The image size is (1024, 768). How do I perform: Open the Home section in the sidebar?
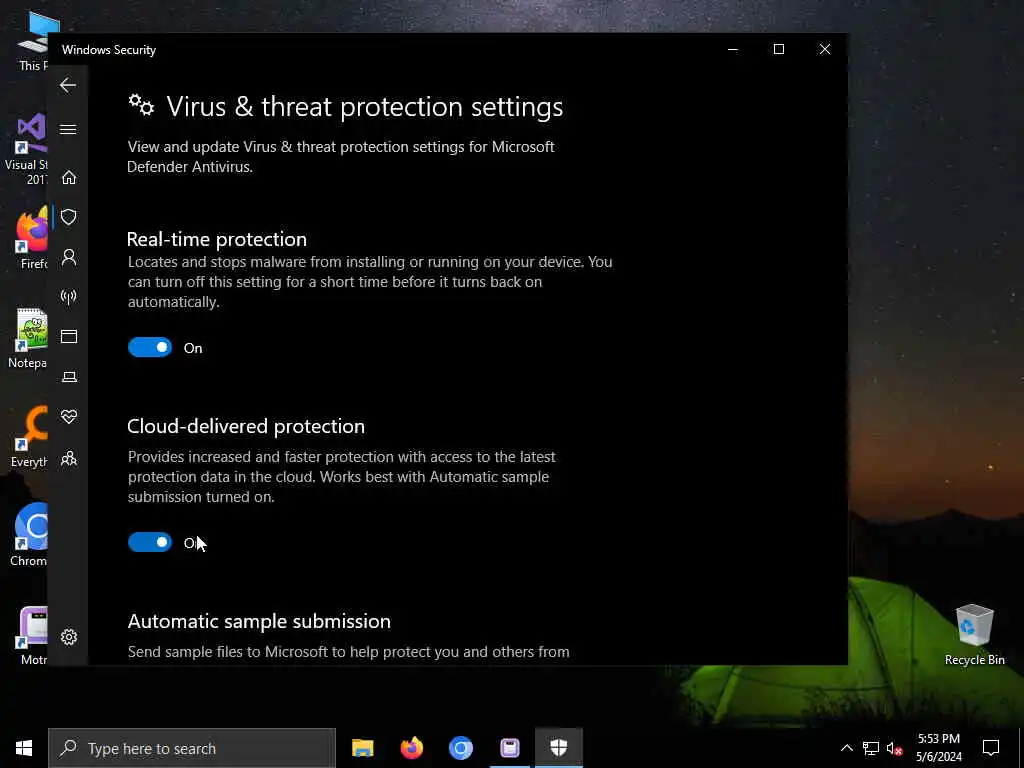[x=69, y=178]
